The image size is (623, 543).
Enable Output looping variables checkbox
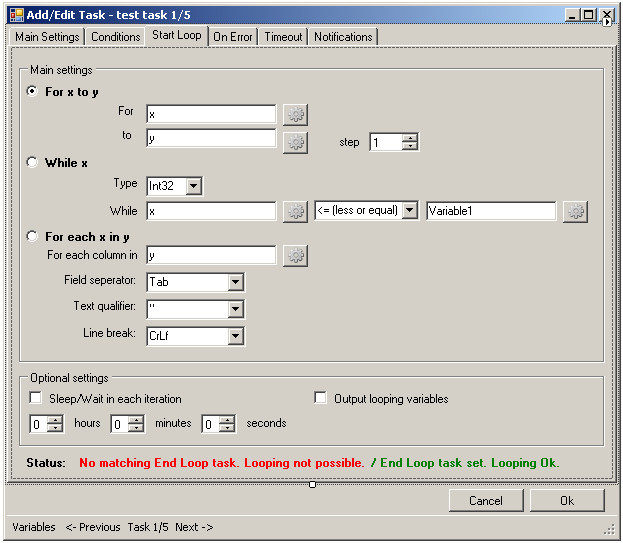(321, 398)
